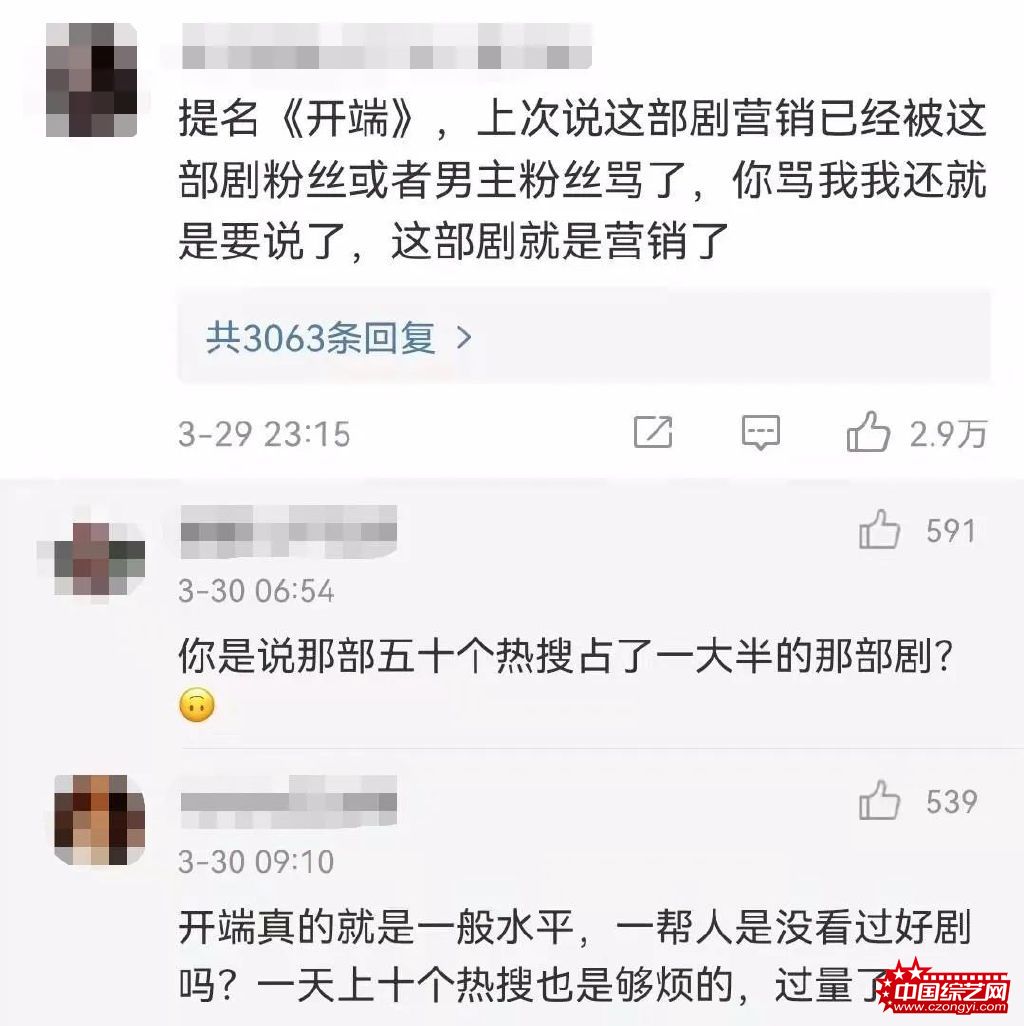Tap the reply text about 五十个热搜
This screenshot has width=1024, height=1026.
point(565,656)
